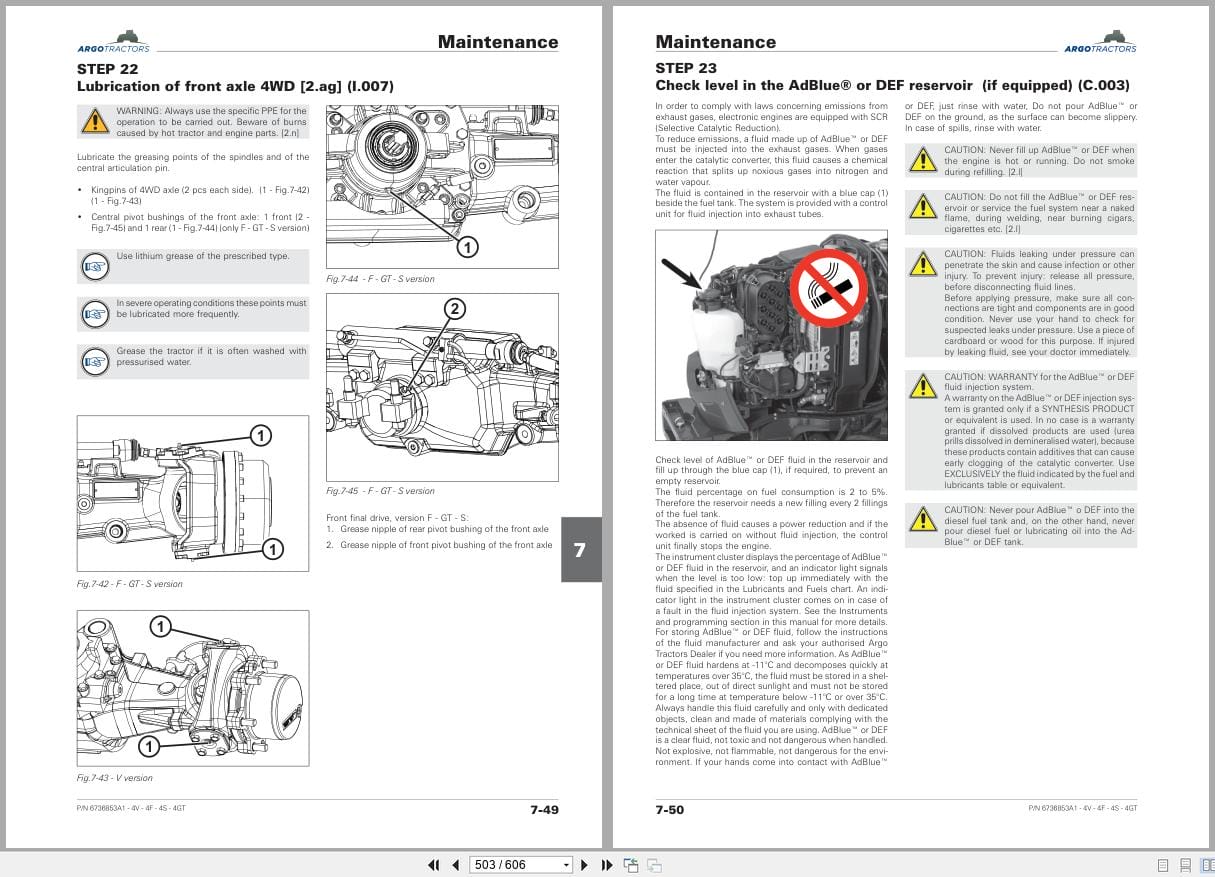Toggle the facing-pages book view mode
The height and width of the screenshot is (877, 1215).
[1207, 864]
